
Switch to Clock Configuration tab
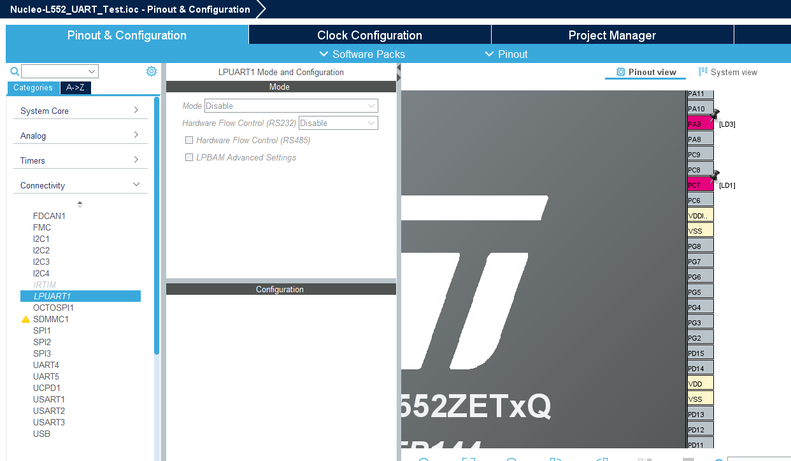370,35
